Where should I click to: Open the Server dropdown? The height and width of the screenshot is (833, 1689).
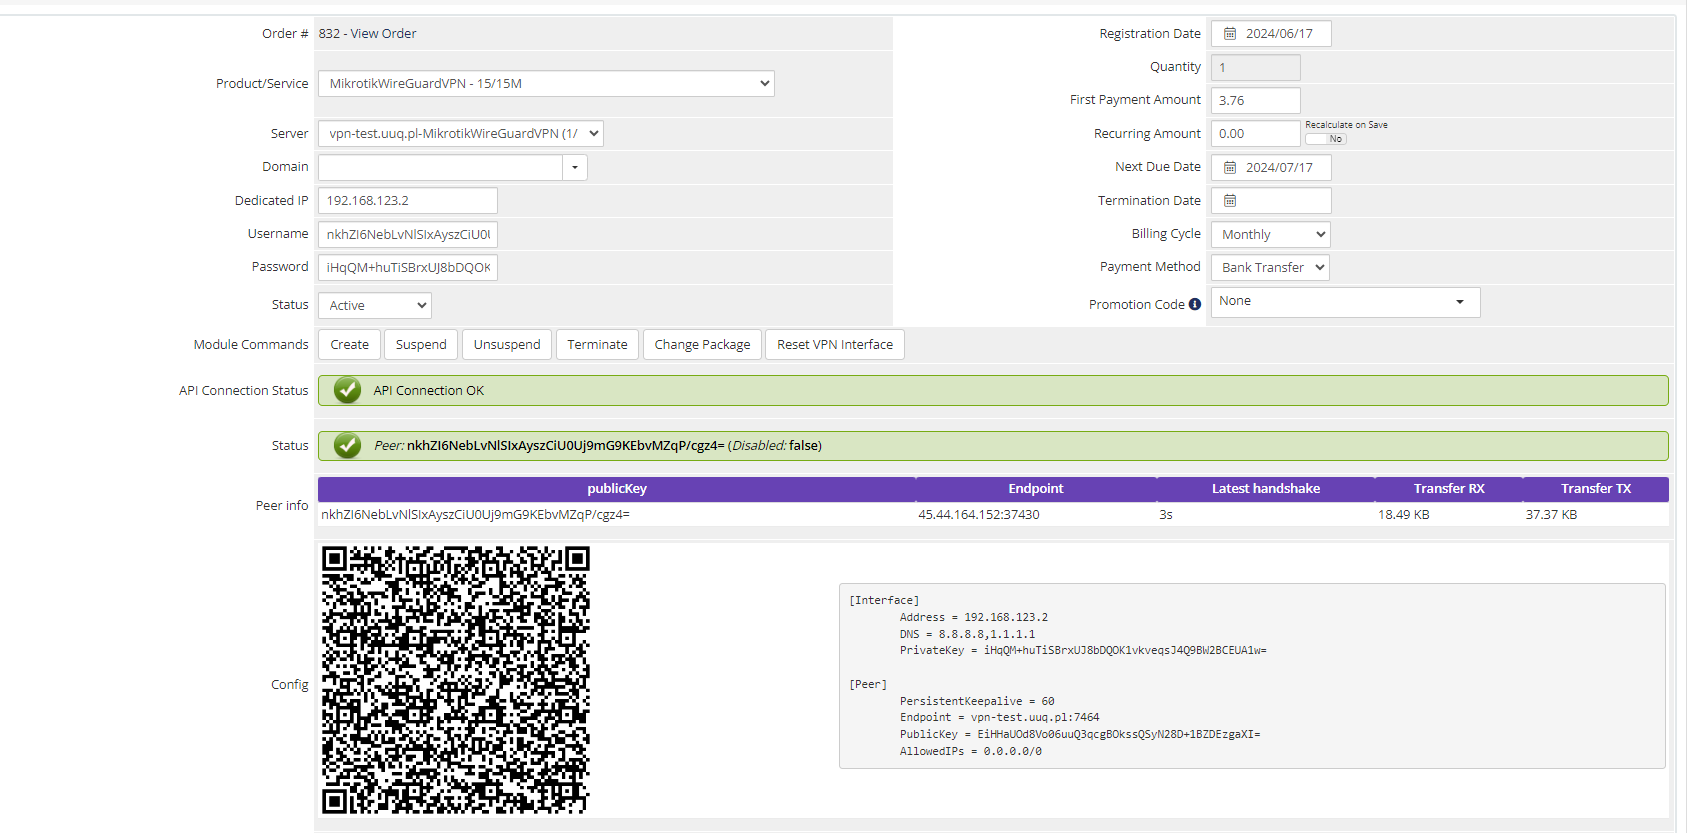(461, 134)
